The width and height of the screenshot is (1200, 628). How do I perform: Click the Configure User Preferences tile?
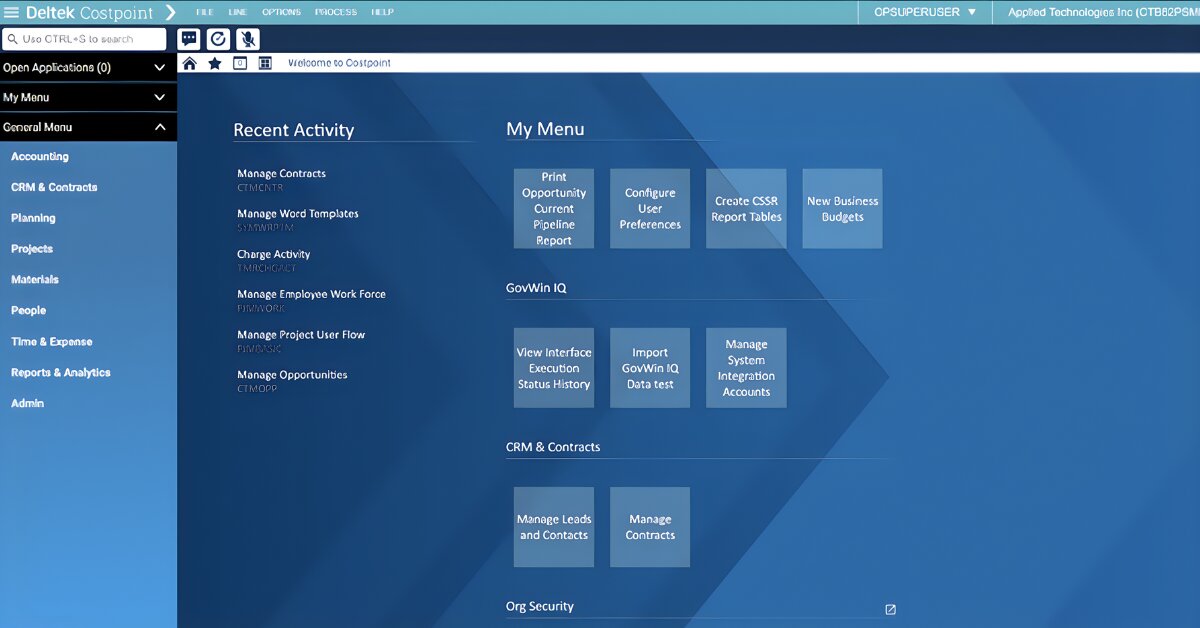point(650,209)
